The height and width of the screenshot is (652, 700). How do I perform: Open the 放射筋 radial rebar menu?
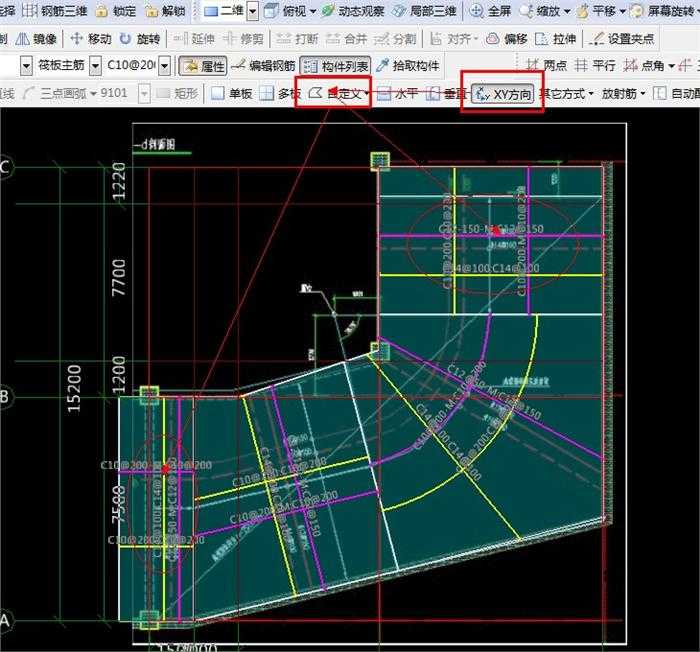[623, 93]
